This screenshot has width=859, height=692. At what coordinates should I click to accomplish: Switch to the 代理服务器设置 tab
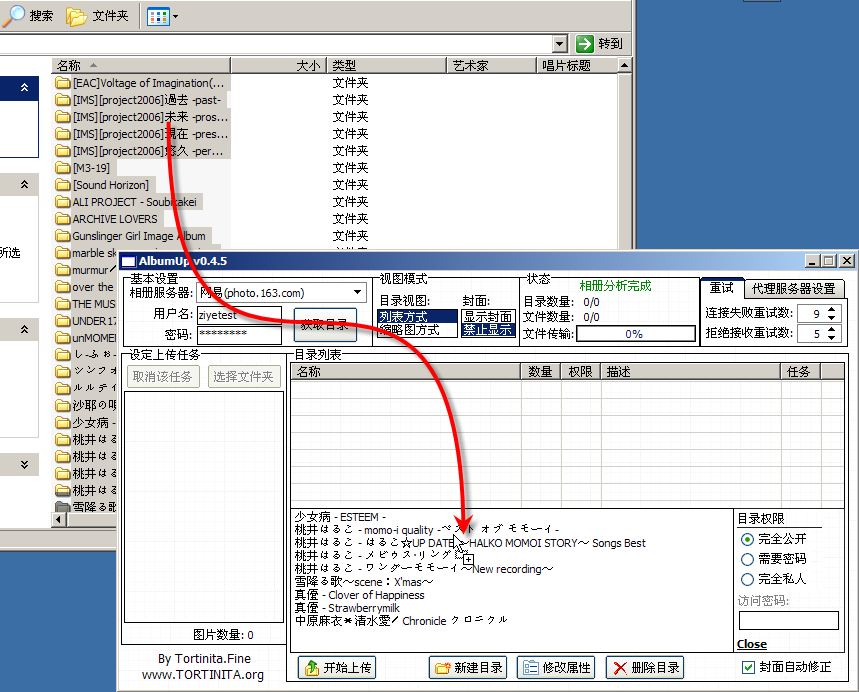[x=793, y=288]
